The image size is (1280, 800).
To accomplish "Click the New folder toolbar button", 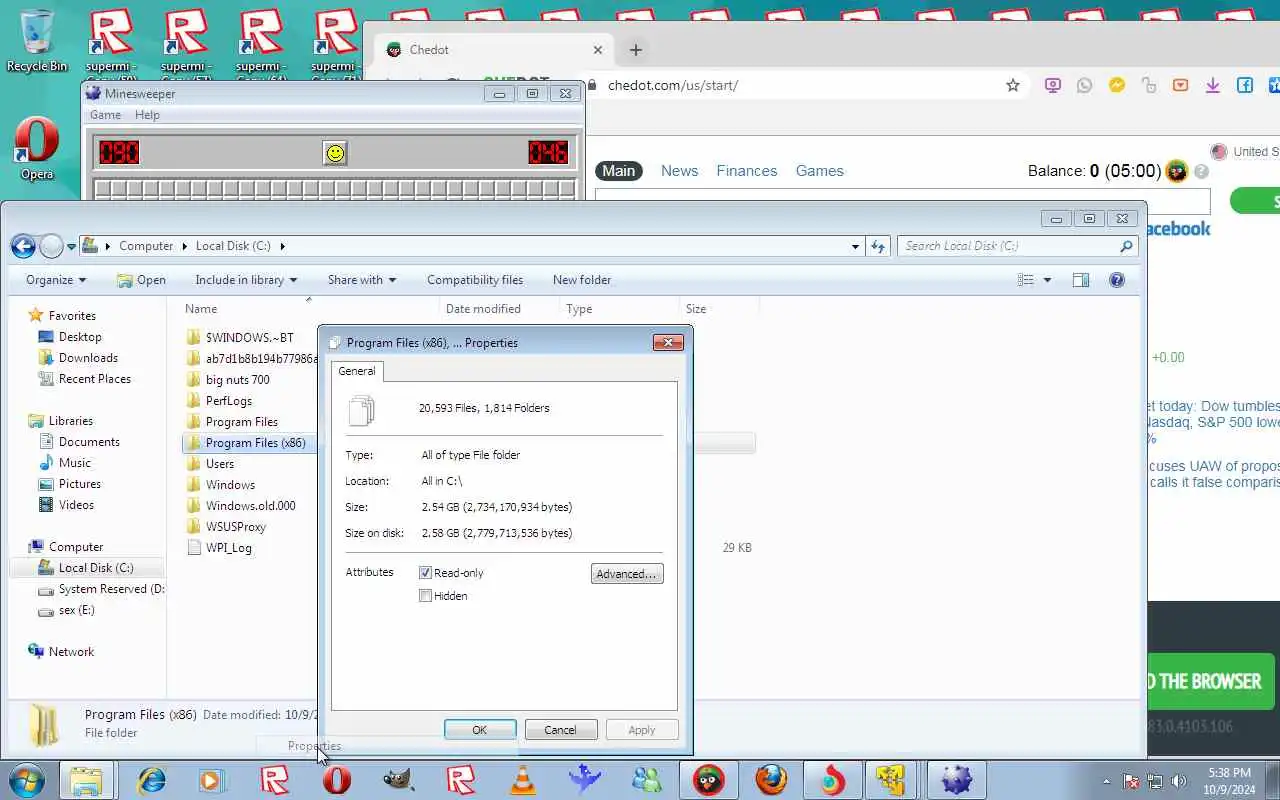I will click(582, 280).
